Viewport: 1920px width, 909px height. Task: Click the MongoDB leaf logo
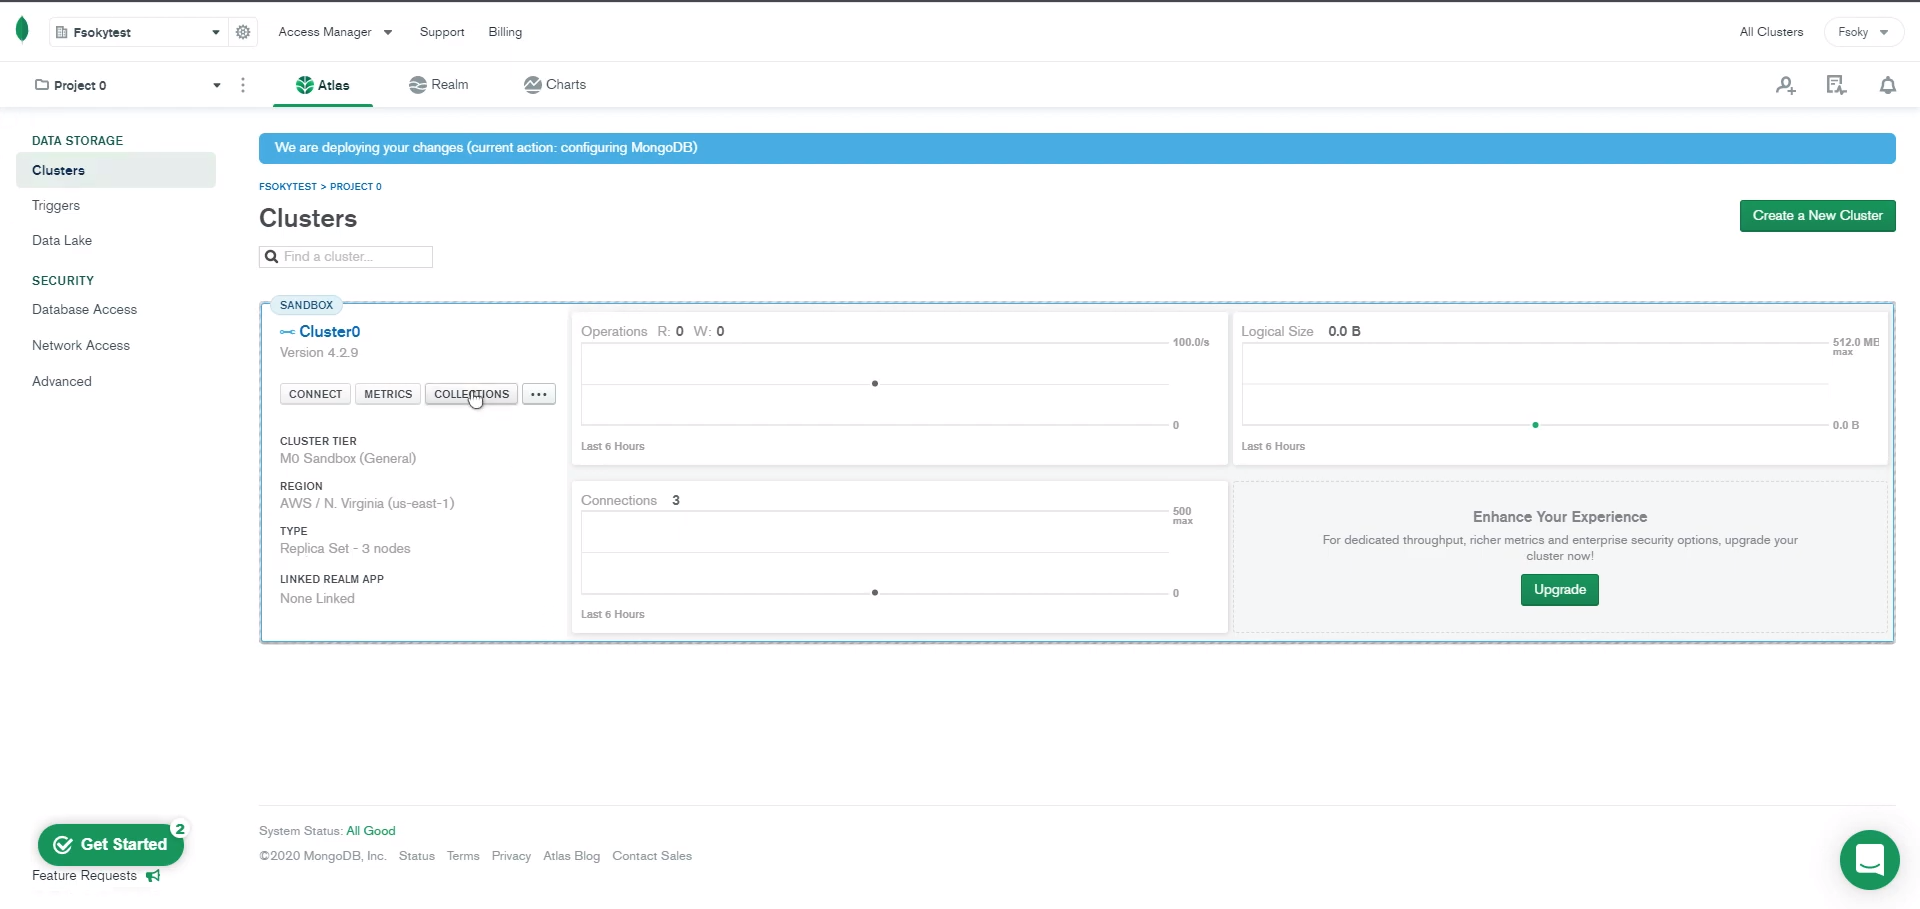[22, 30]
